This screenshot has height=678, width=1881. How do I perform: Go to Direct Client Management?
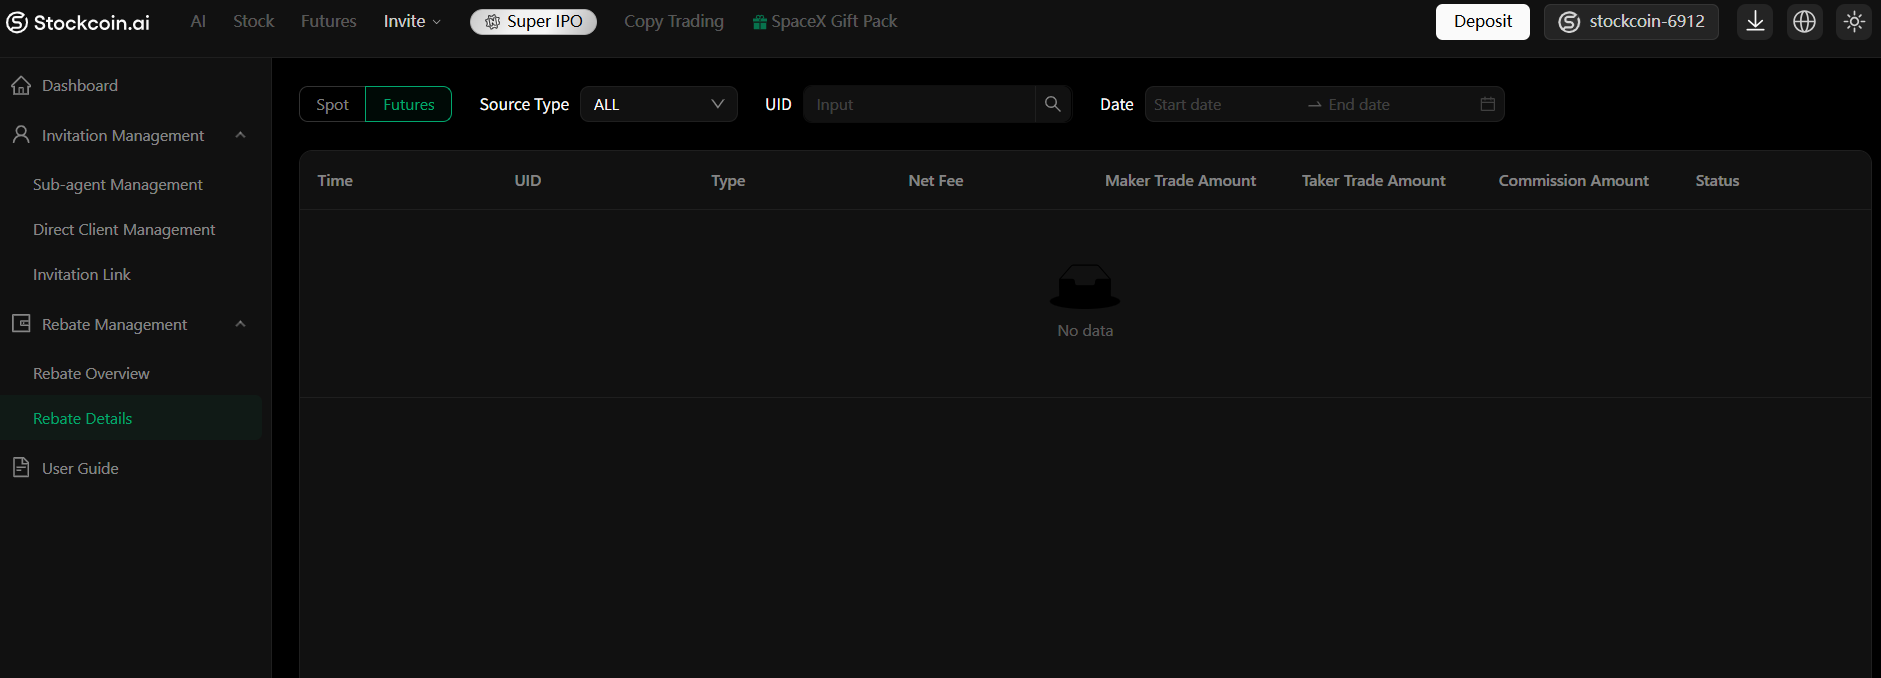coord(124,229)
